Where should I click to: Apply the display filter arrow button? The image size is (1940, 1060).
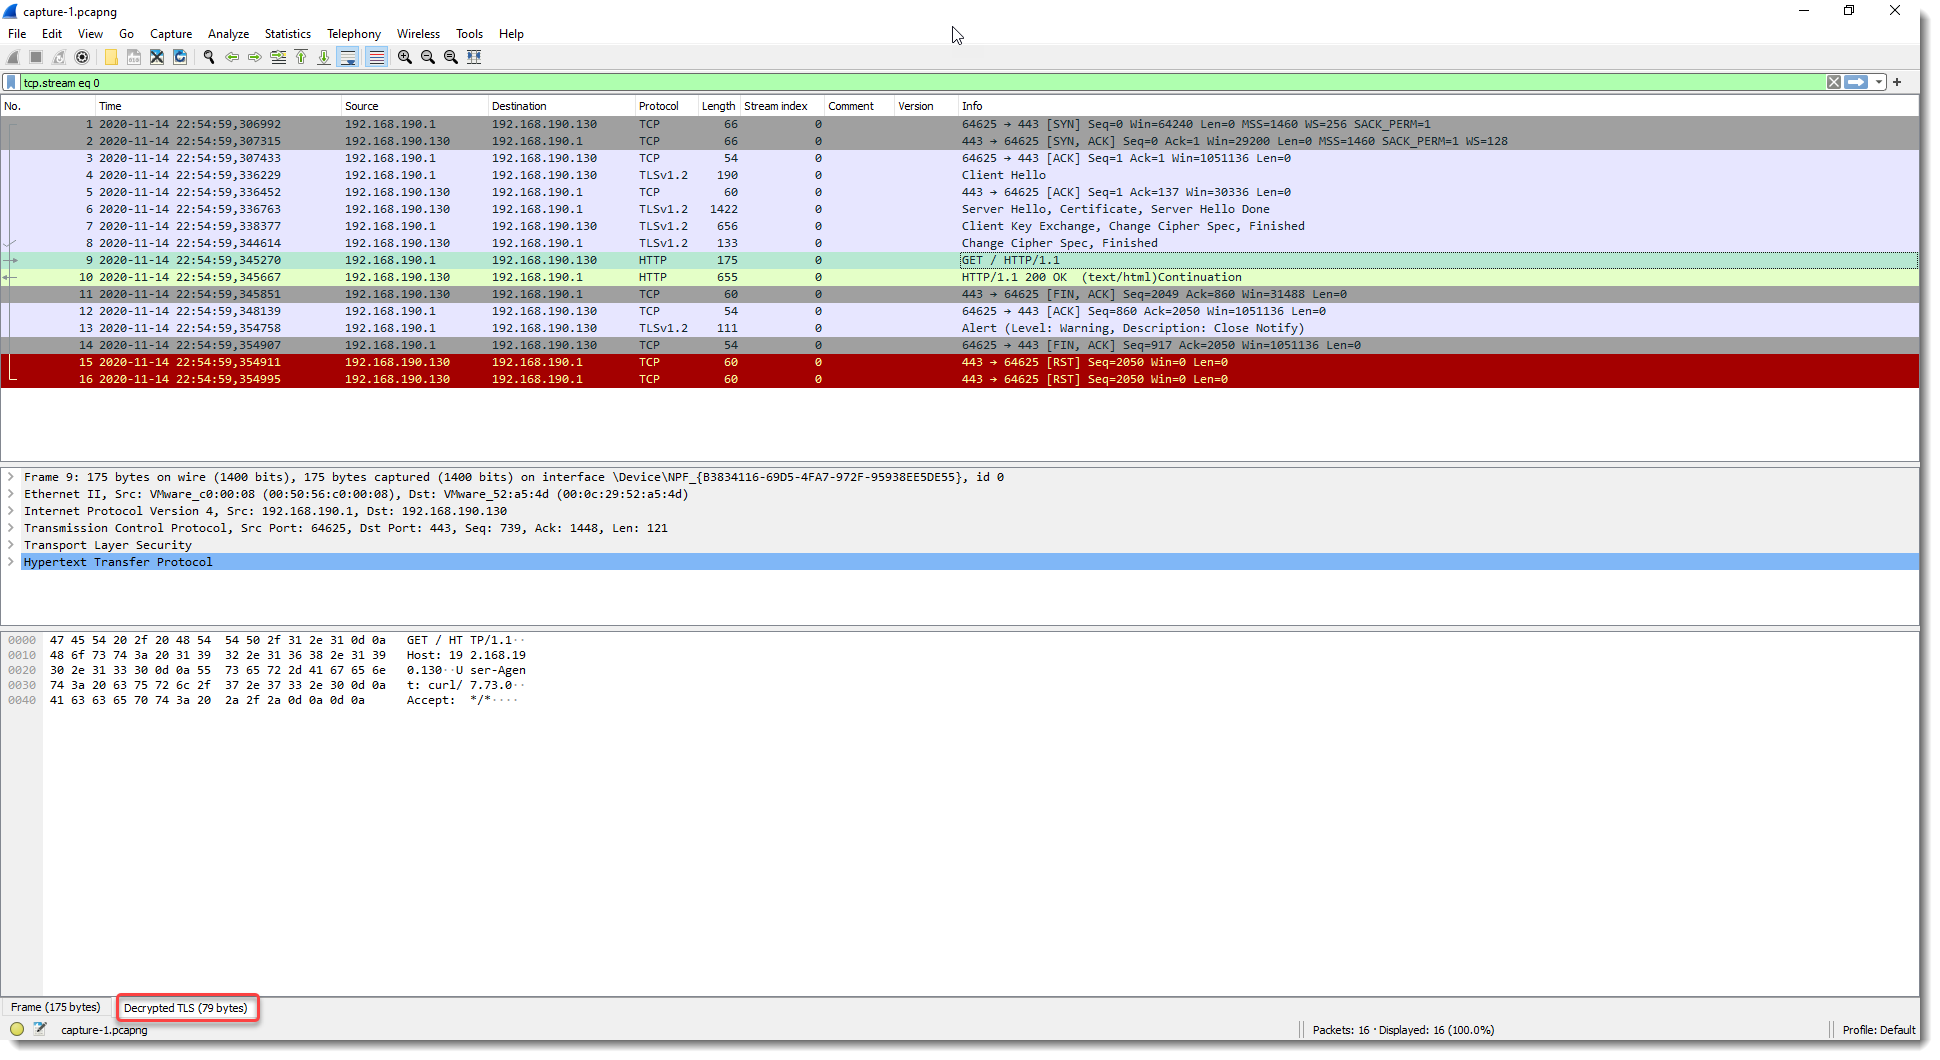coord(1856,83)
